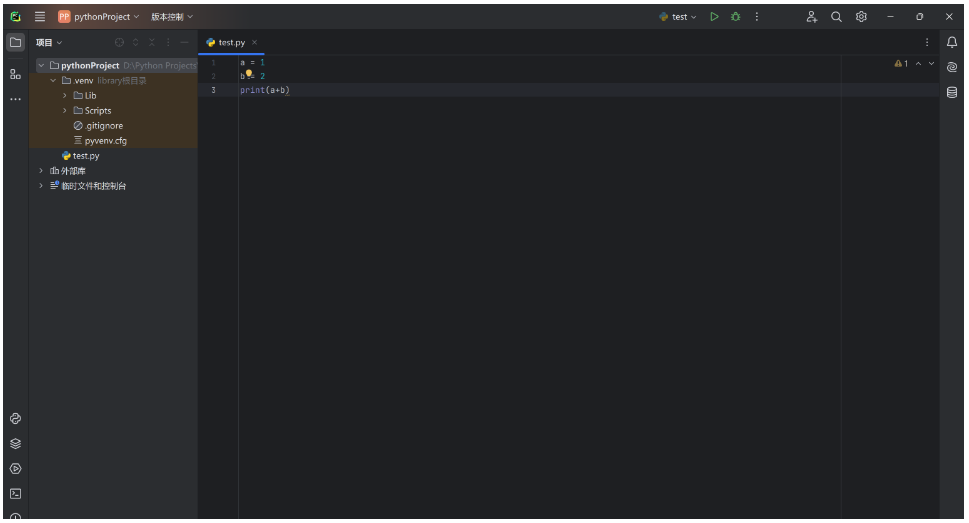Open Search Everywhere magnifier
Screen dimensions: 969x523
[x=836, y=17]
